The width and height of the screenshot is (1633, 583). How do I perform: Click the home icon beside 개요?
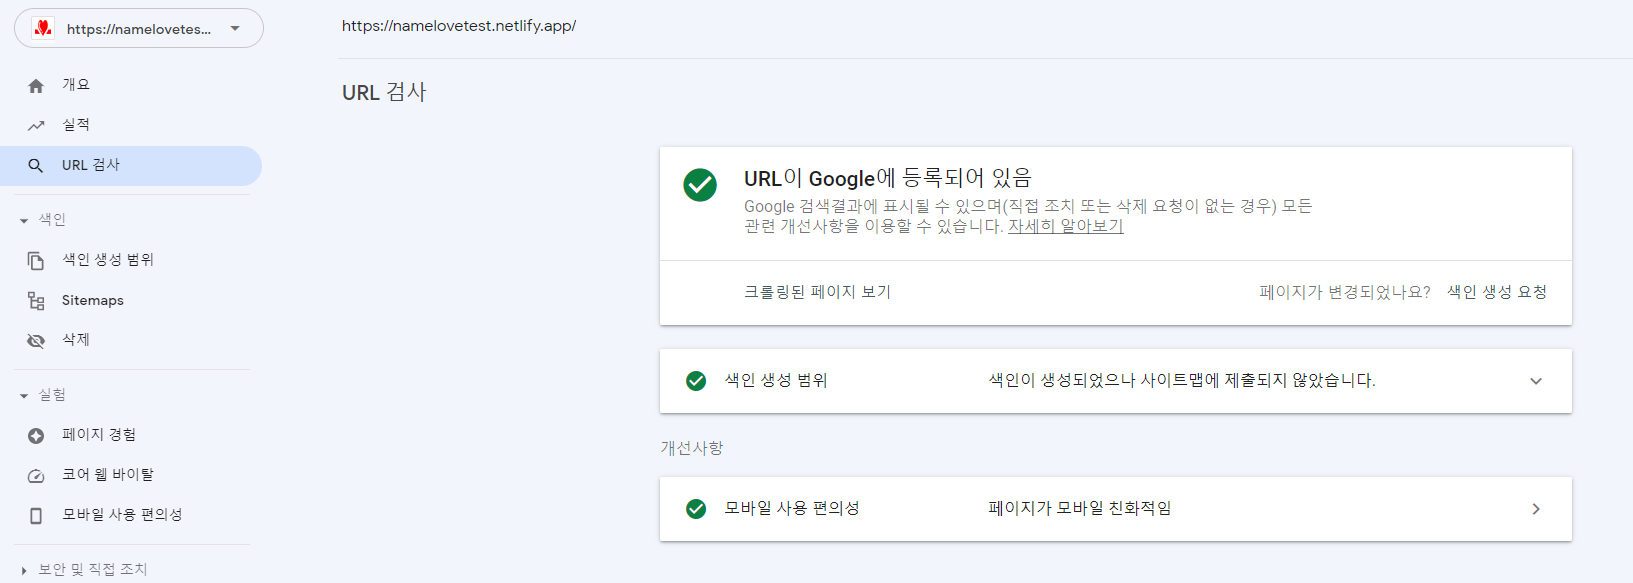[36, 86]
